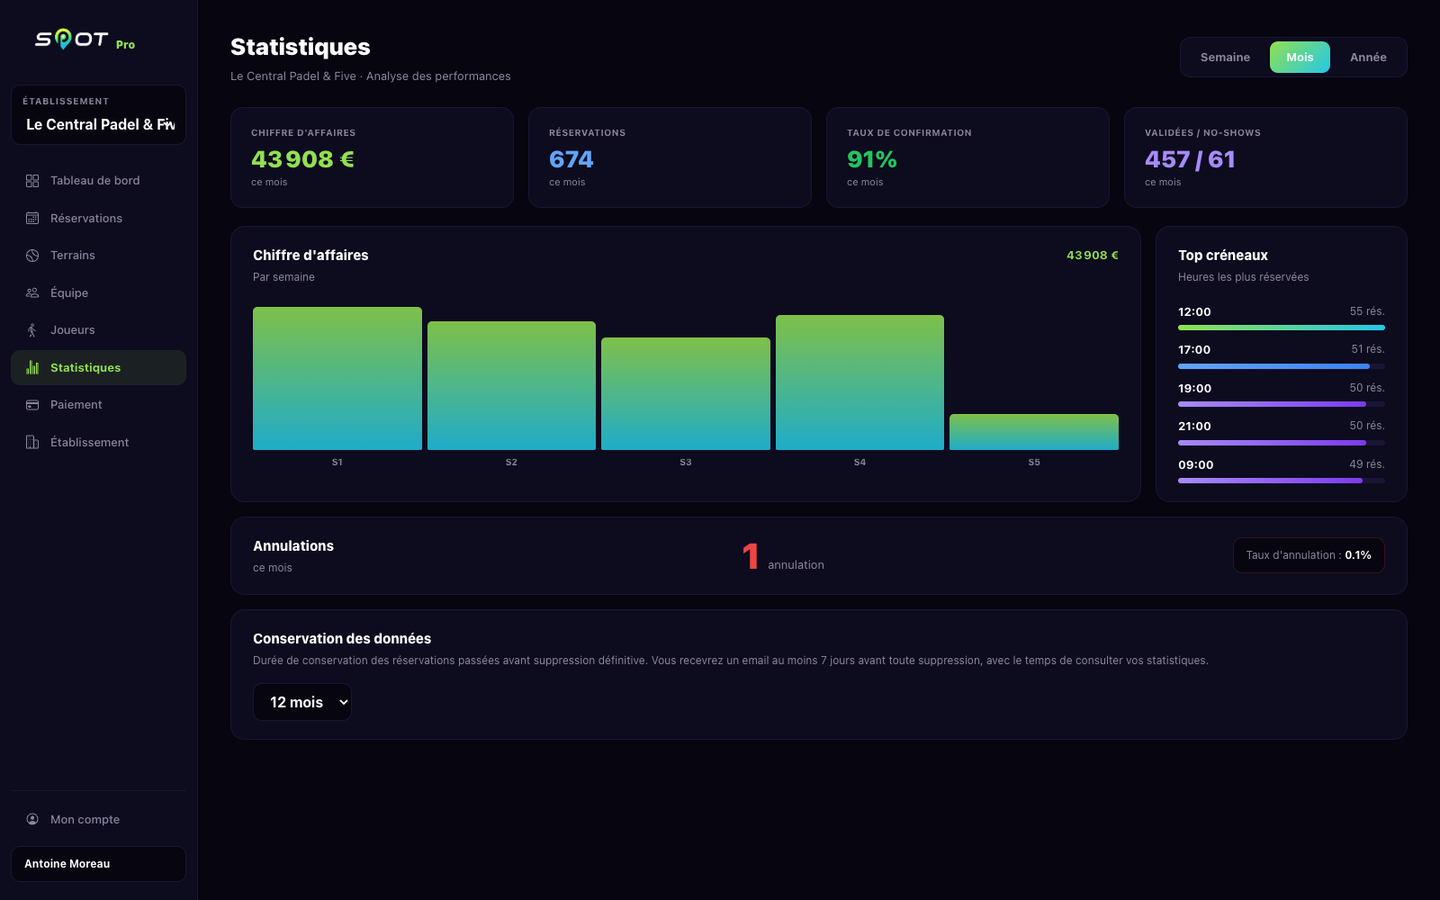The image size is (1440, 900).
Task: Click the 12:00 créneau progress bar
Action: (x=1281, y=327)
